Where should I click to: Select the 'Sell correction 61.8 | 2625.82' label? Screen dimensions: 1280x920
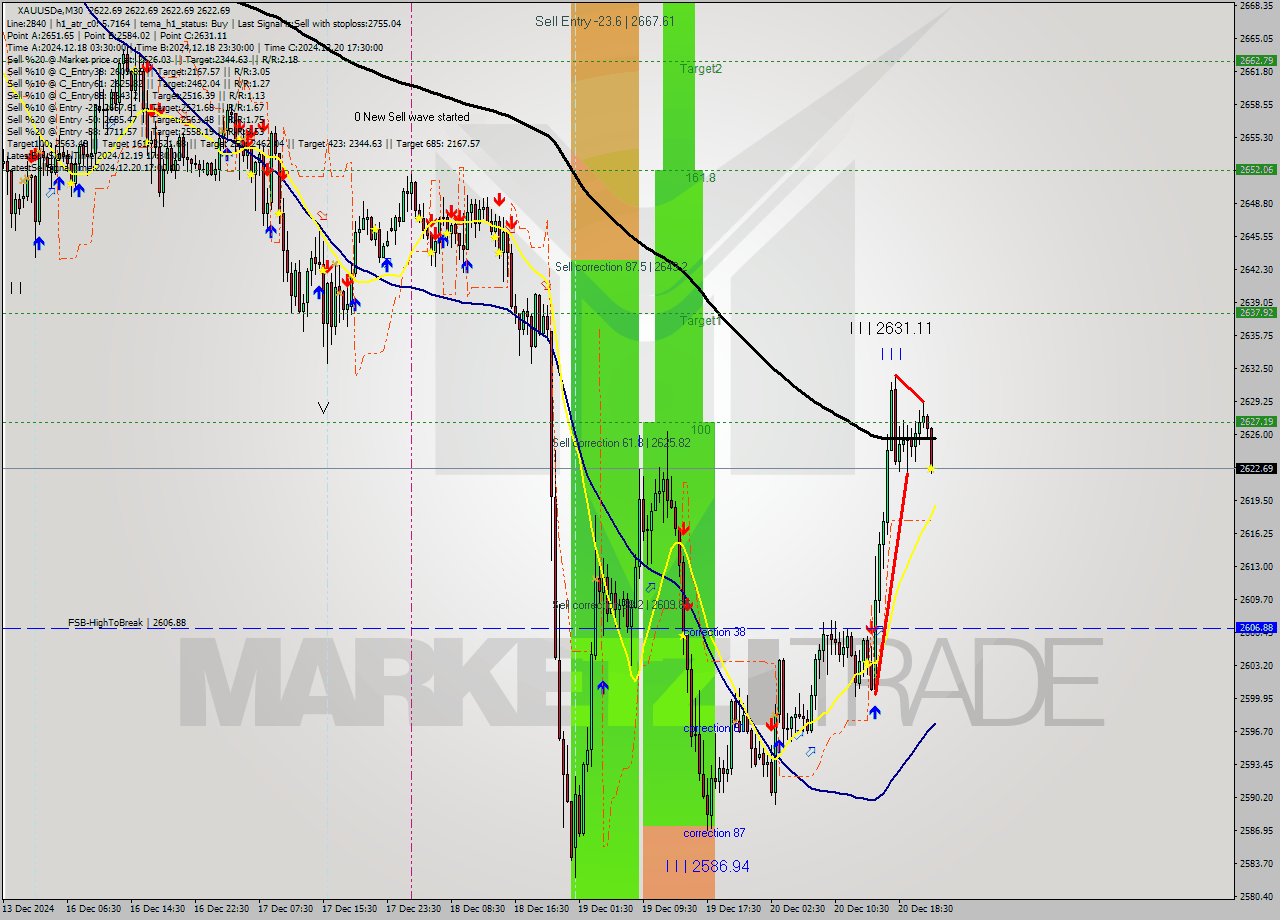(x=621, y=442)
